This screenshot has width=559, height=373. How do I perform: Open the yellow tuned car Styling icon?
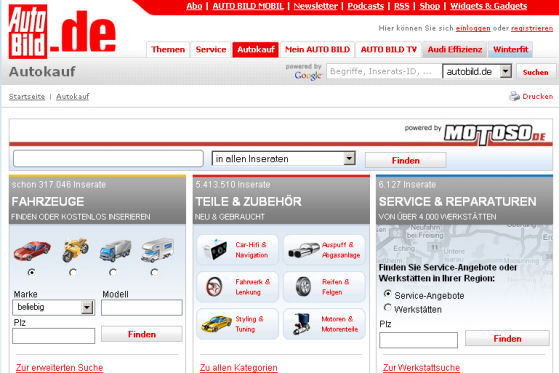point(216,323)
